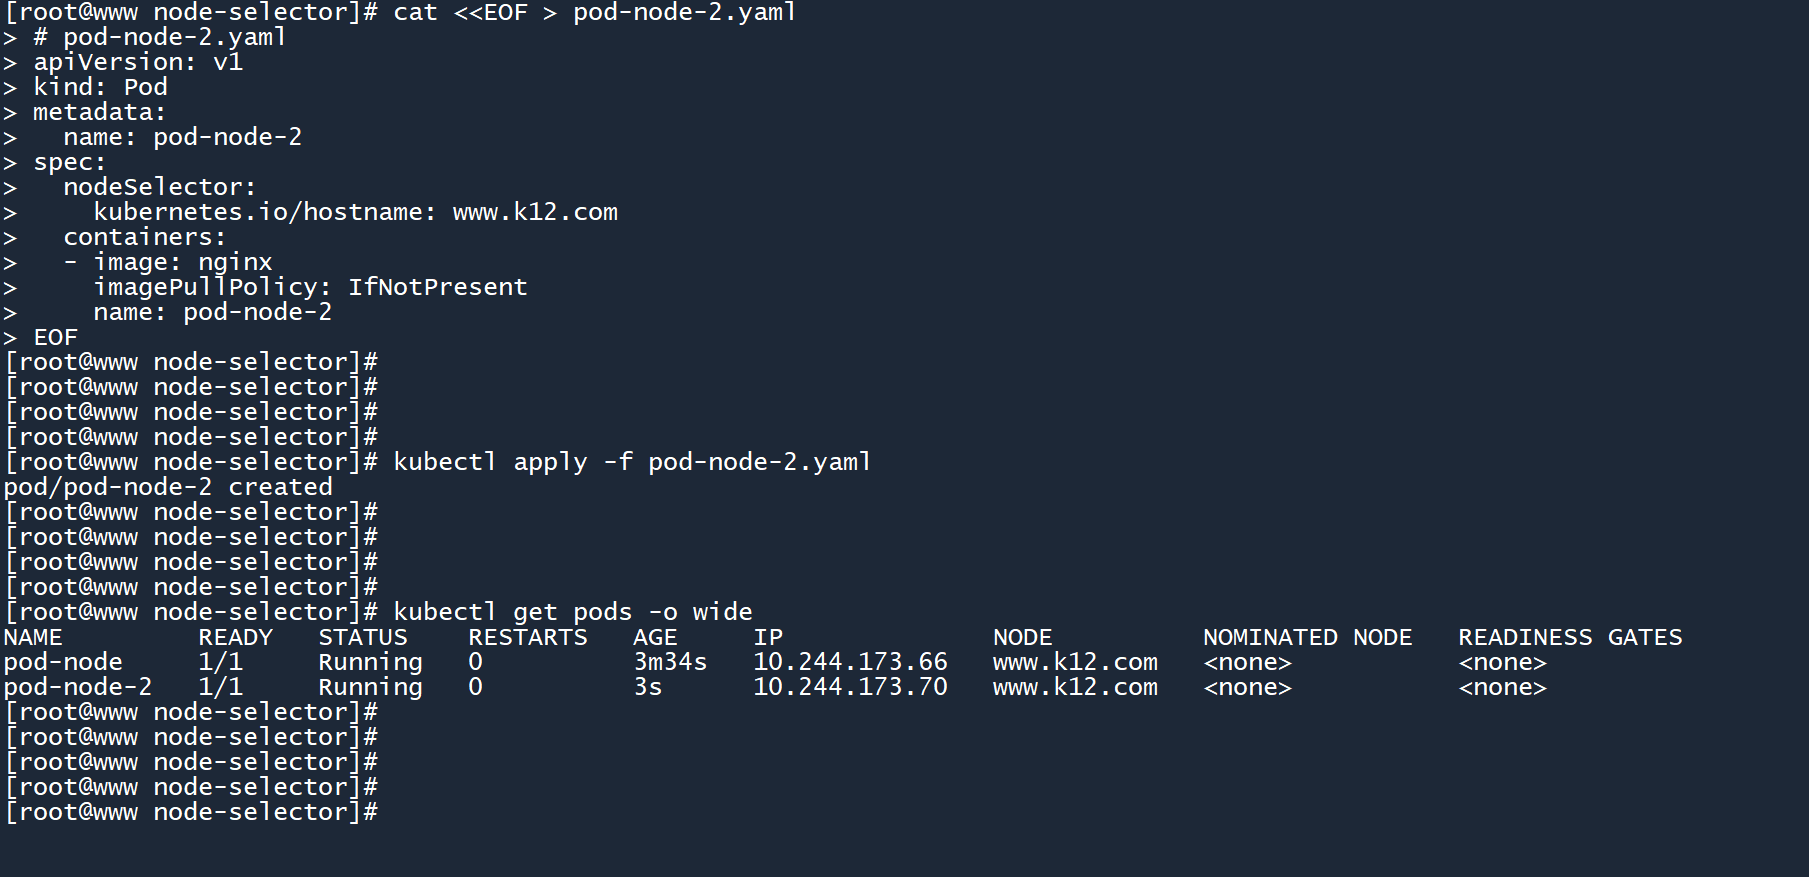Click the 3m34s age value
This screenshot has width=1809, height=877.
[670, 662]
